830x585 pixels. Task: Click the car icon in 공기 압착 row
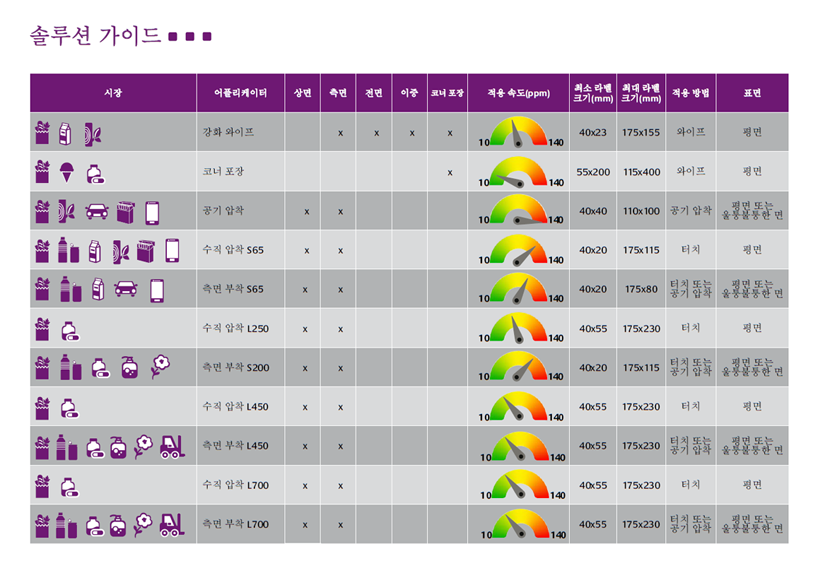[97, 212]
